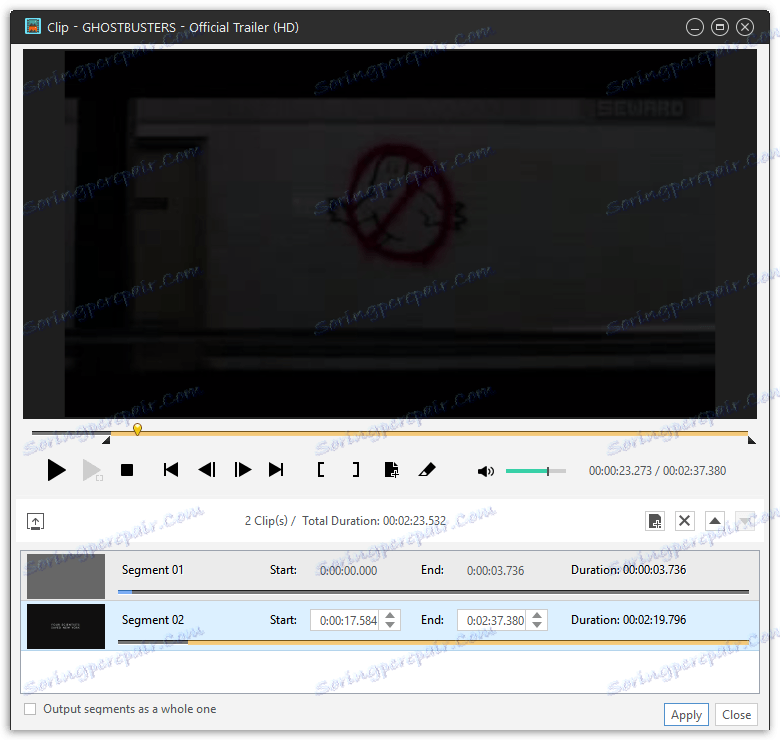Click the right trim handle on timeline
Screen dimensions: 780x740
click(752, 440)
